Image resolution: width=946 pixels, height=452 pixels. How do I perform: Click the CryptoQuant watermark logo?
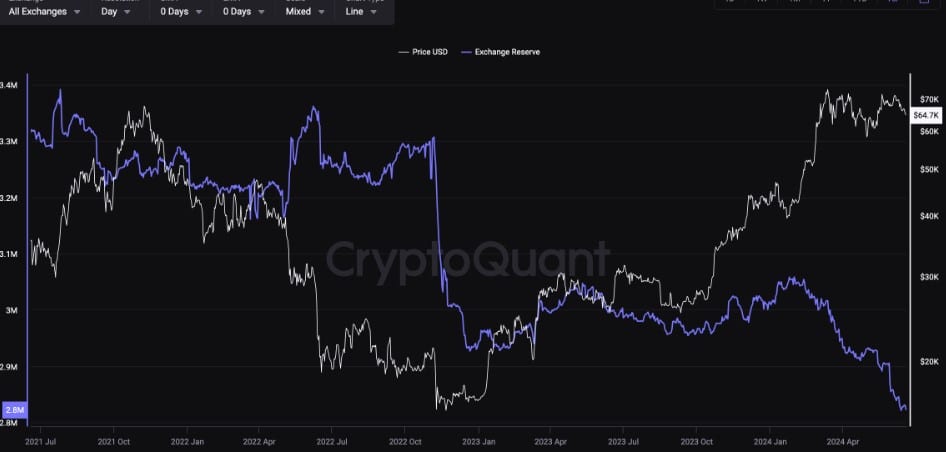(x=468, y=260)
